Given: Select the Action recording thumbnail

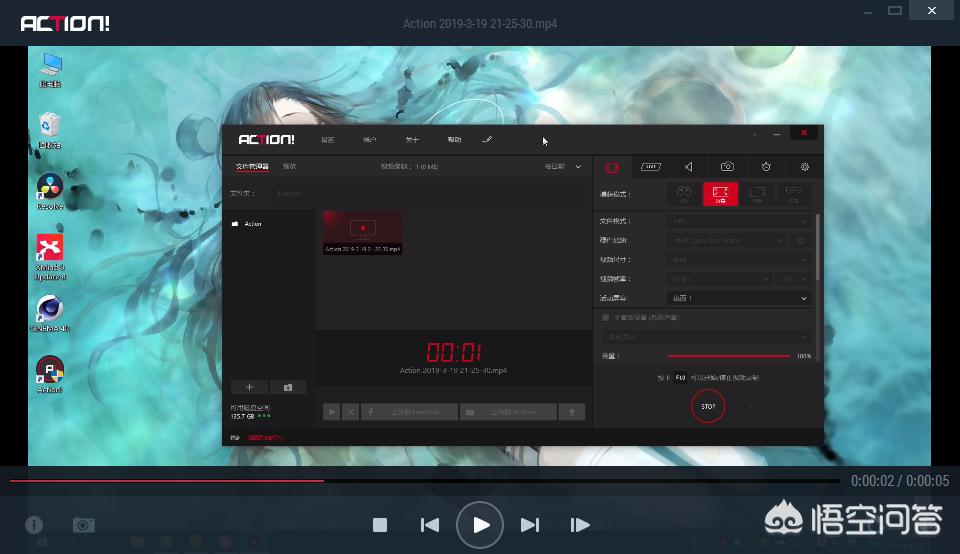Looking at the screenshot, I should (362, 232).
